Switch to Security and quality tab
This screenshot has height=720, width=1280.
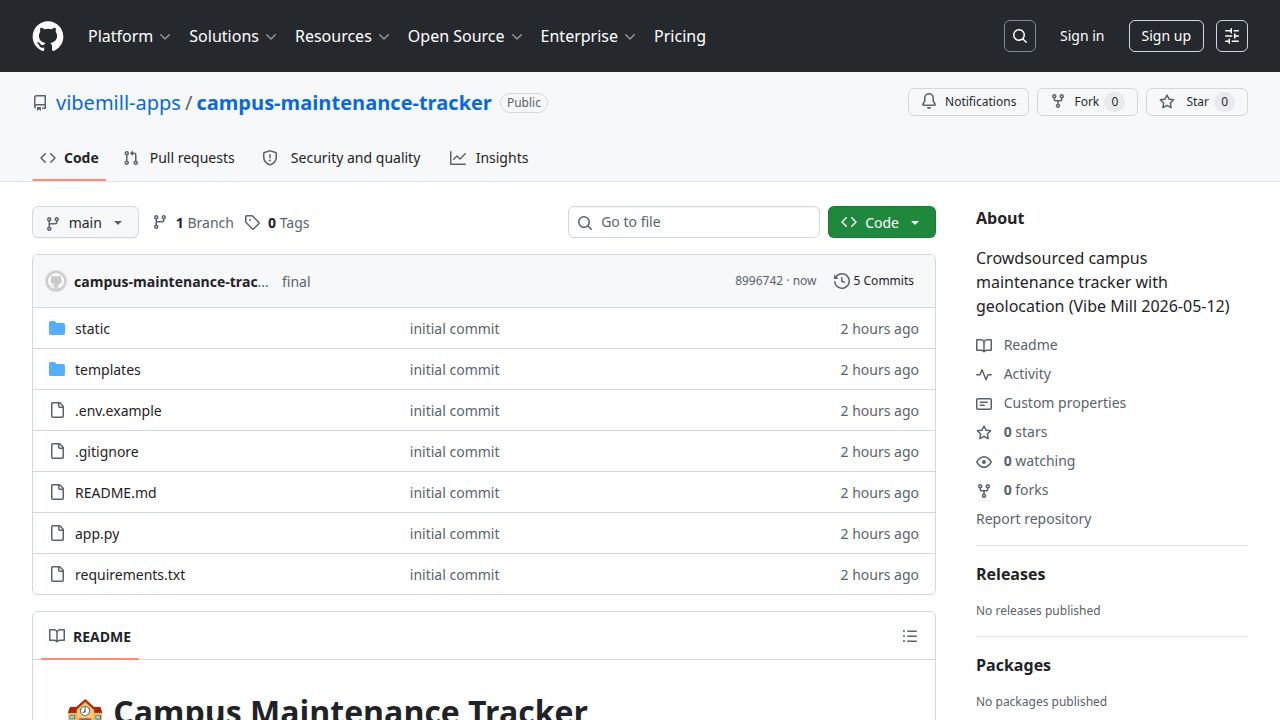pos(341,158)
